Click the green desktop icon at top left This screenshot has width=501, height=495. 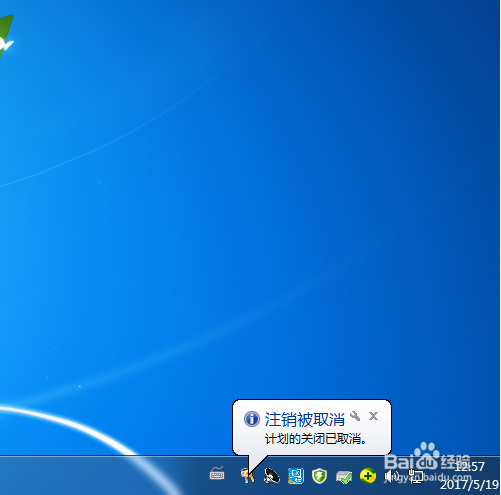[7, 37]
